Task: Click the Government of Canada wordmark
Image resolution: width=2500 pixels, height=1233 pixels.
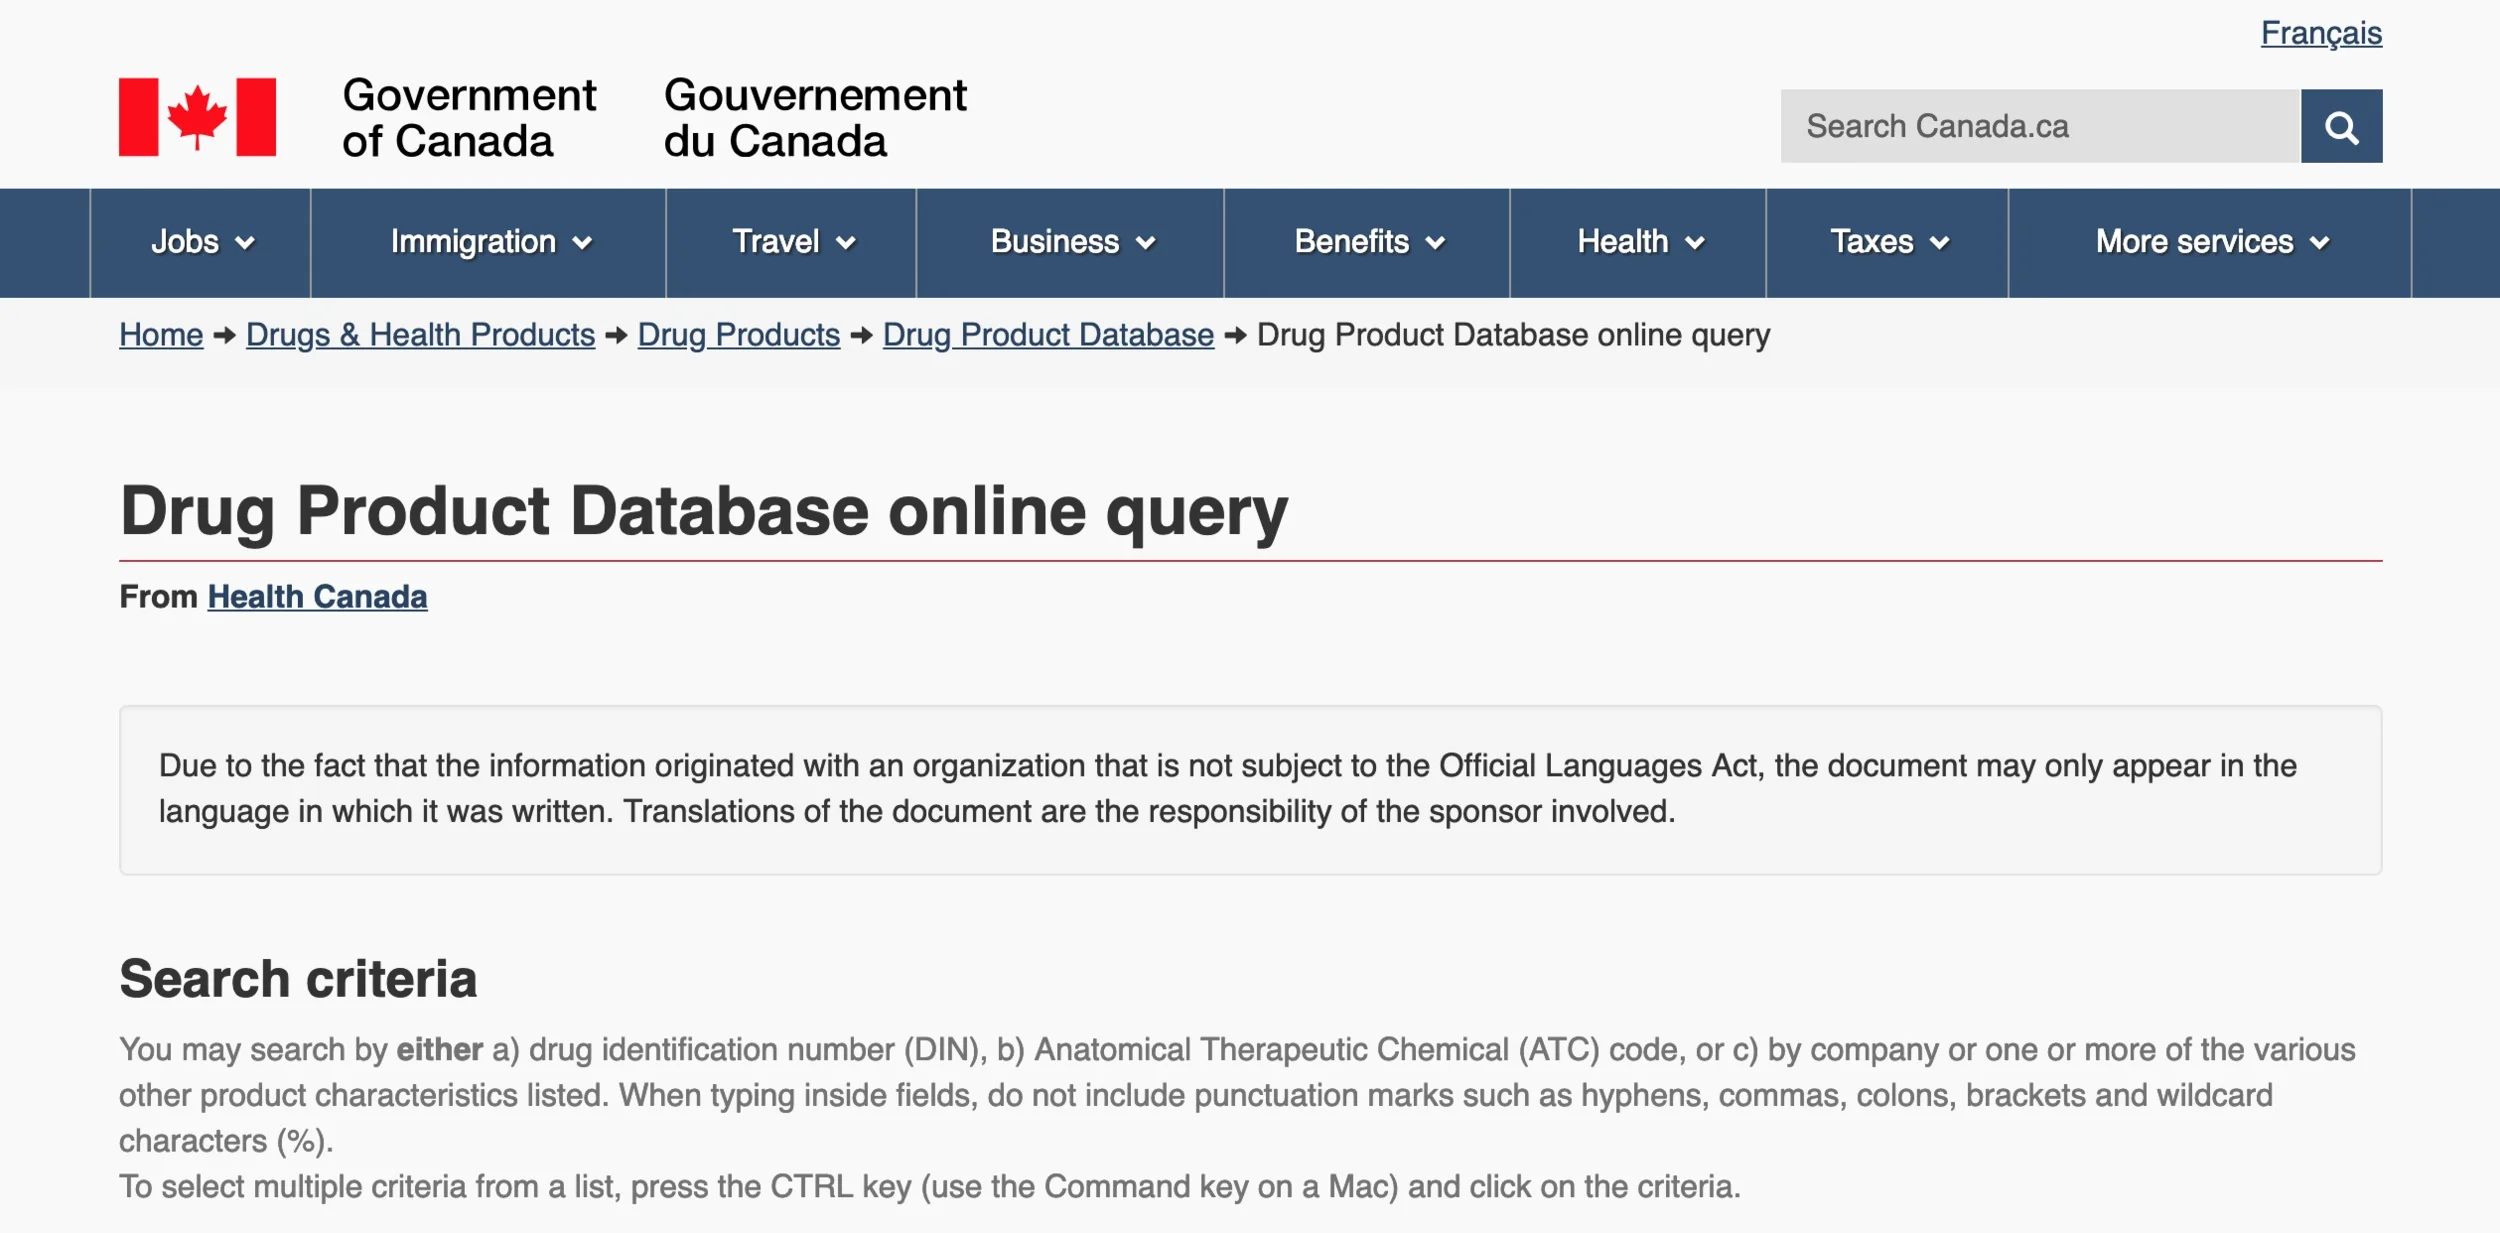Action: [468, 117]
